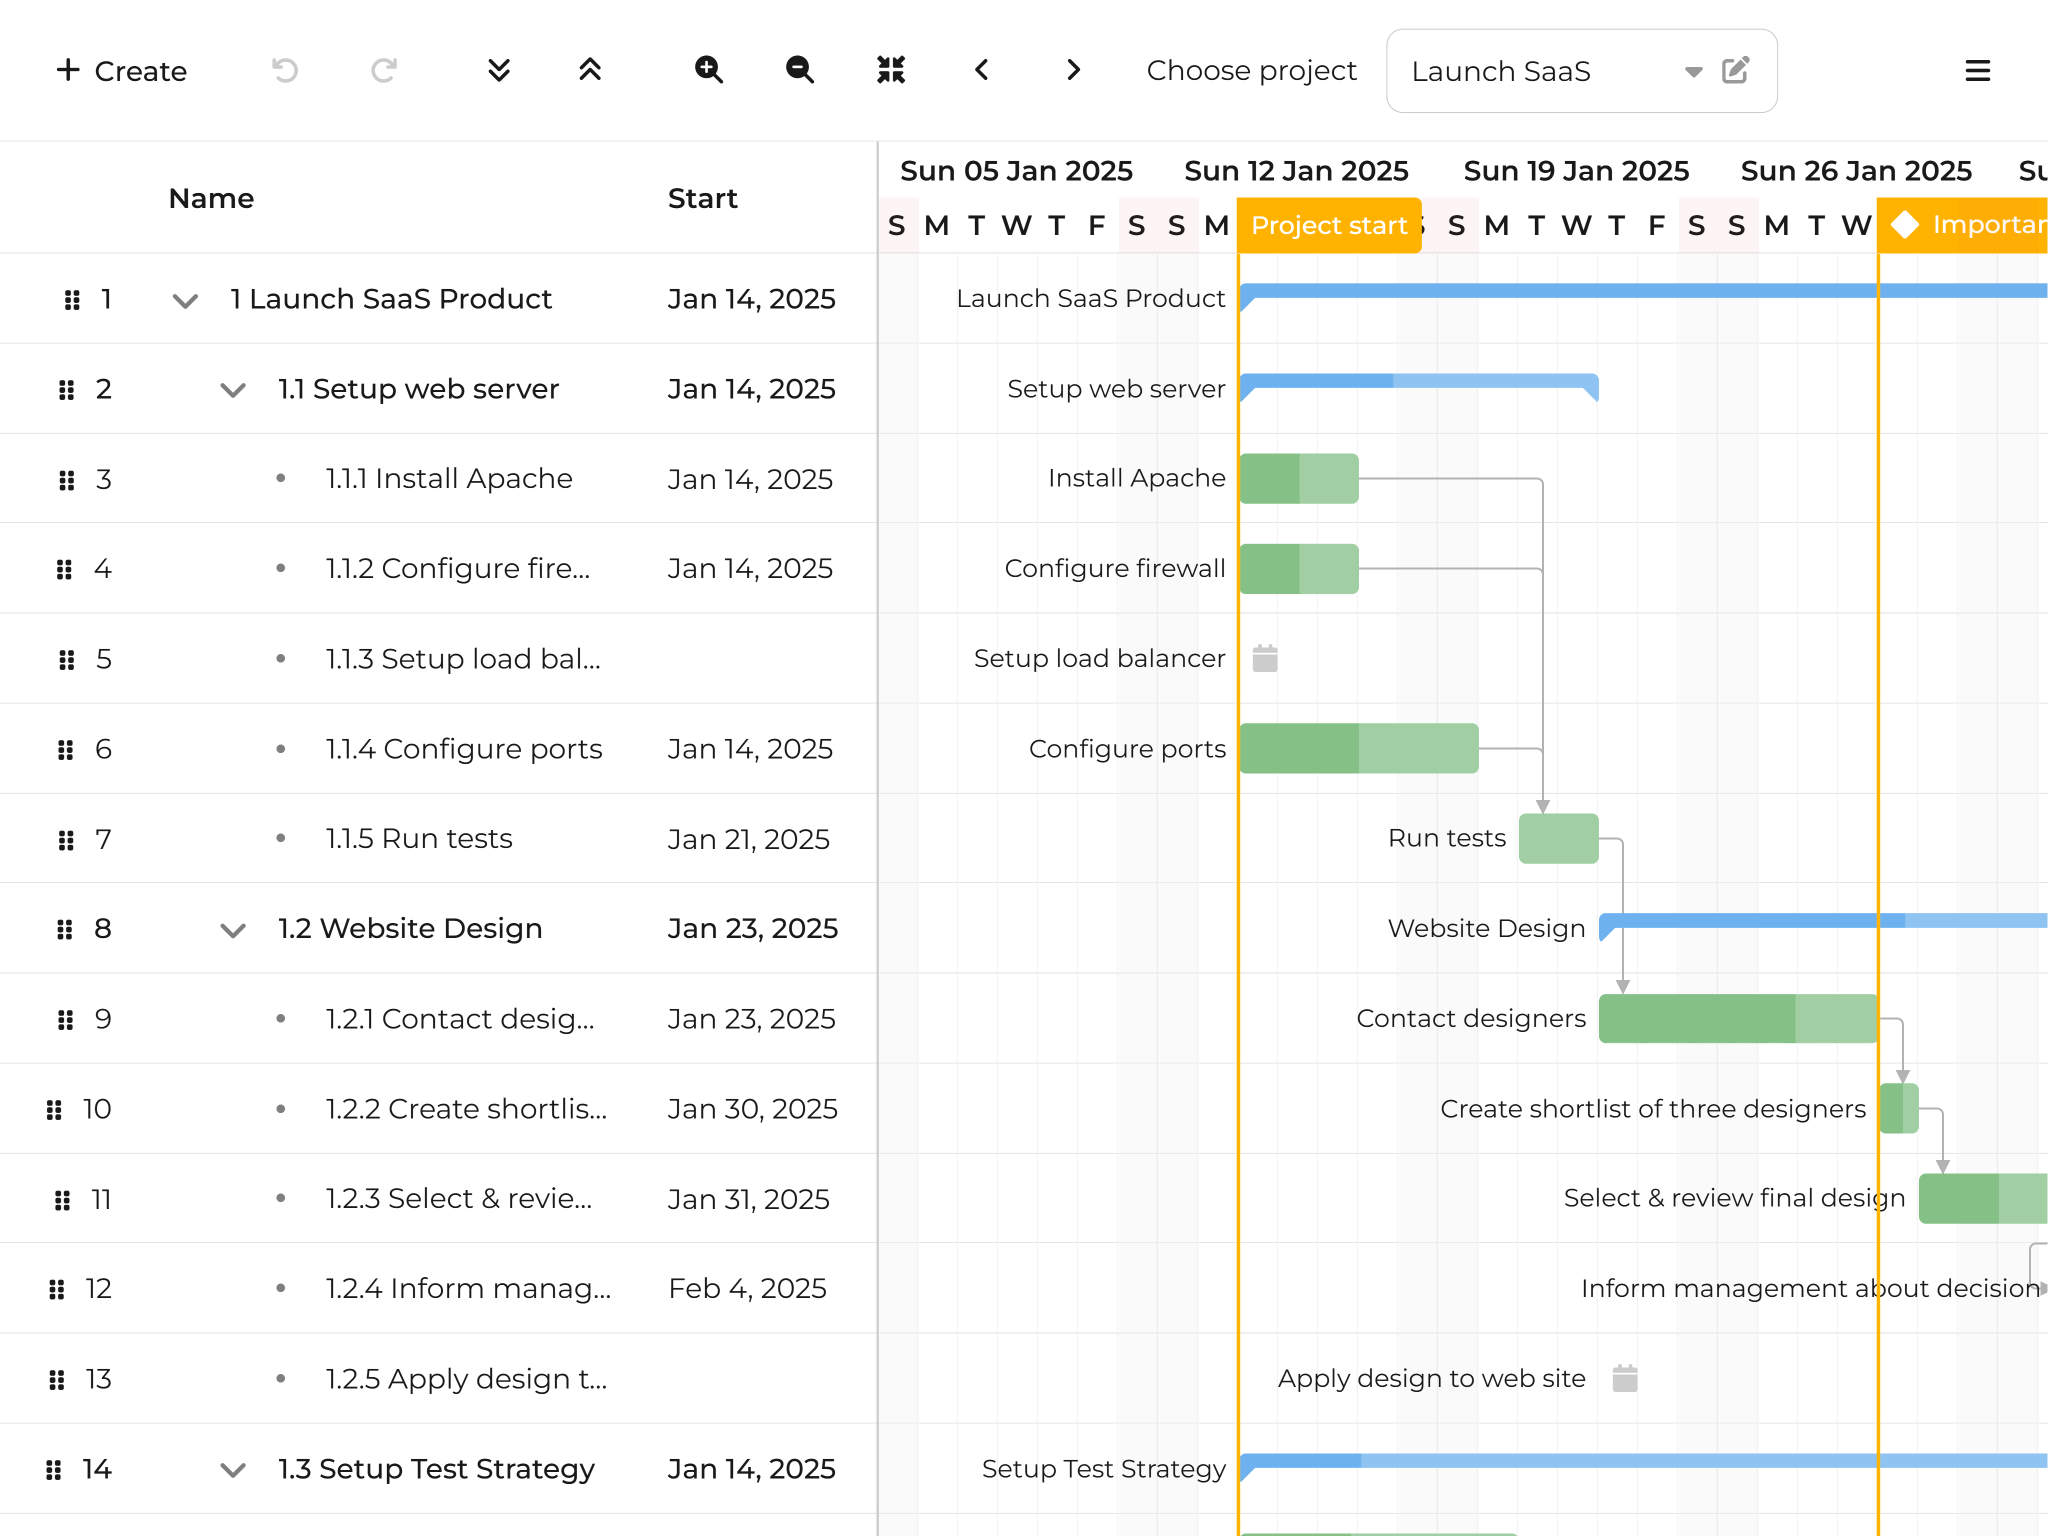Click the edit project pencil icon
This screenshot has width=2048, height=1536.
pyautogui.click(x=1736, y=70)
